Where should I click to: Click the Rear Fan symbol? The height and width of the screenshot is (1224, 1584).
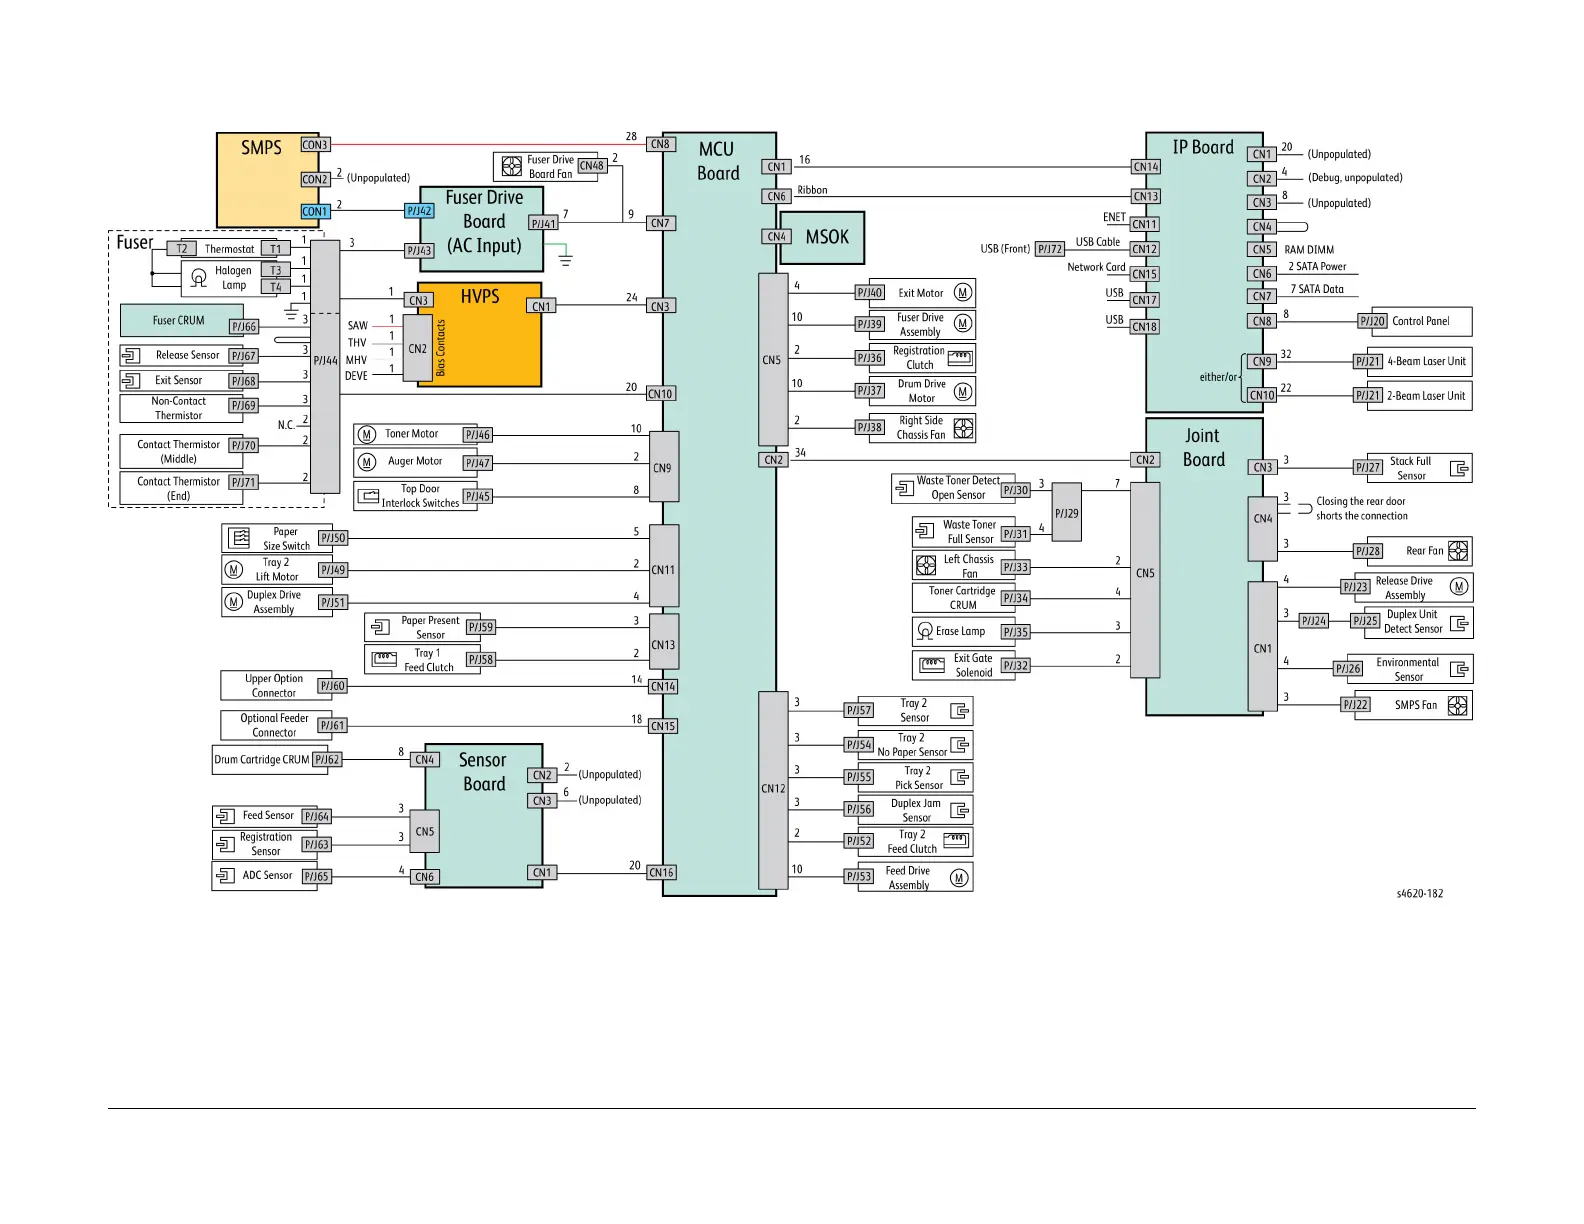(1458, 551)
